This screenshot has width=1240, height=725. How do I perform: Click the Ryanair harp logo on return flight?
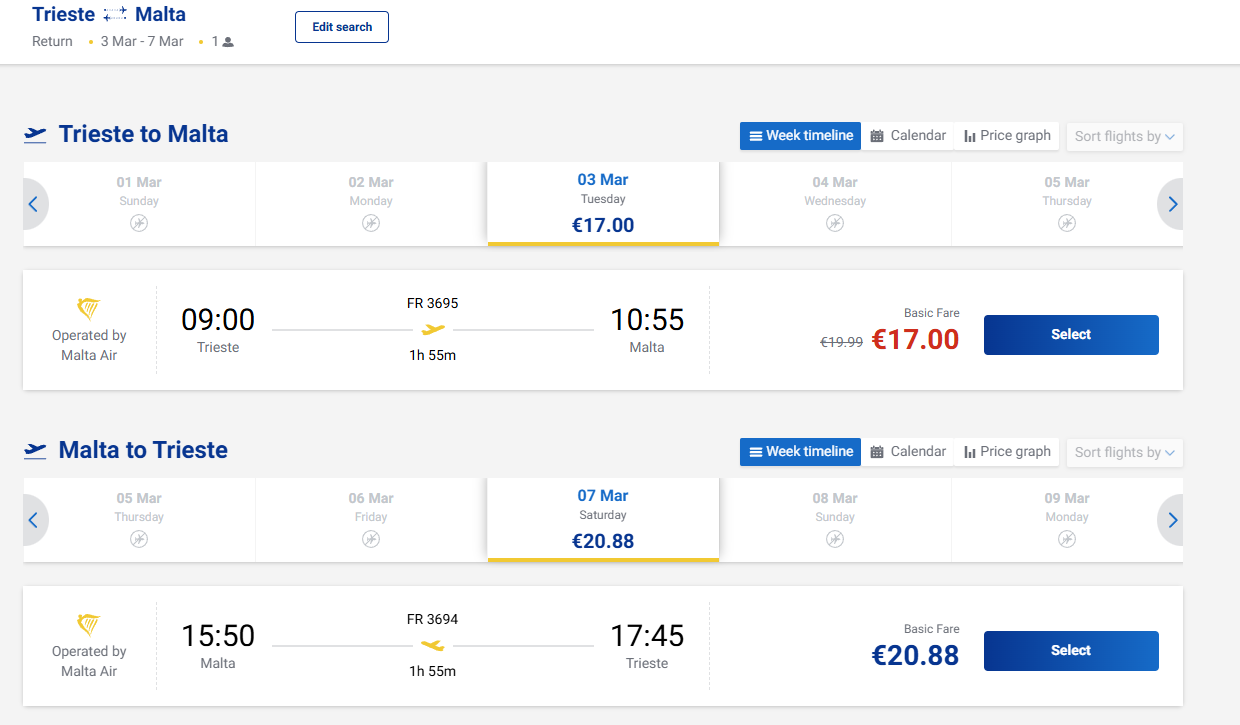click(89, 625)
